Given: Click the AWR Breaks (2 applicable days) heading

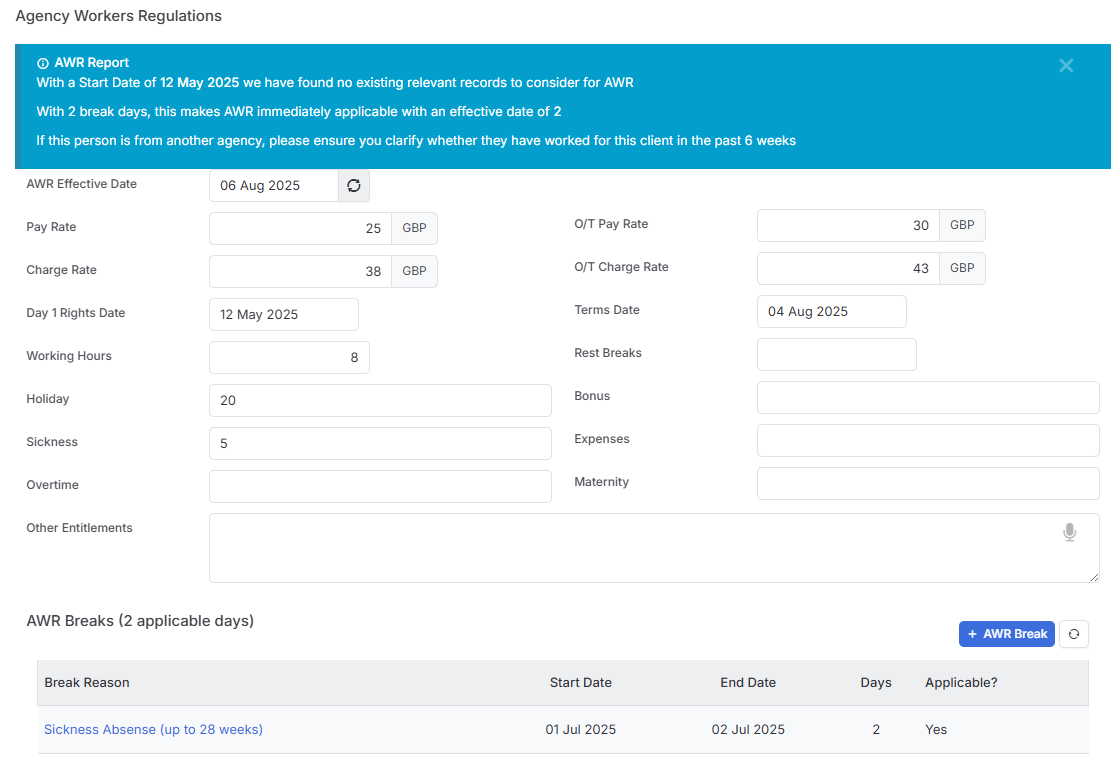Looking at the screenshot, I should [x=140, y=621].
